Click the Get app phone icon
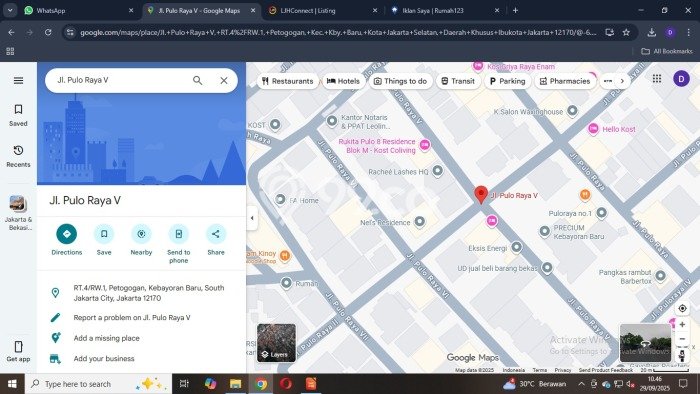This screenshot has height=394, width=700. [18, 347]
